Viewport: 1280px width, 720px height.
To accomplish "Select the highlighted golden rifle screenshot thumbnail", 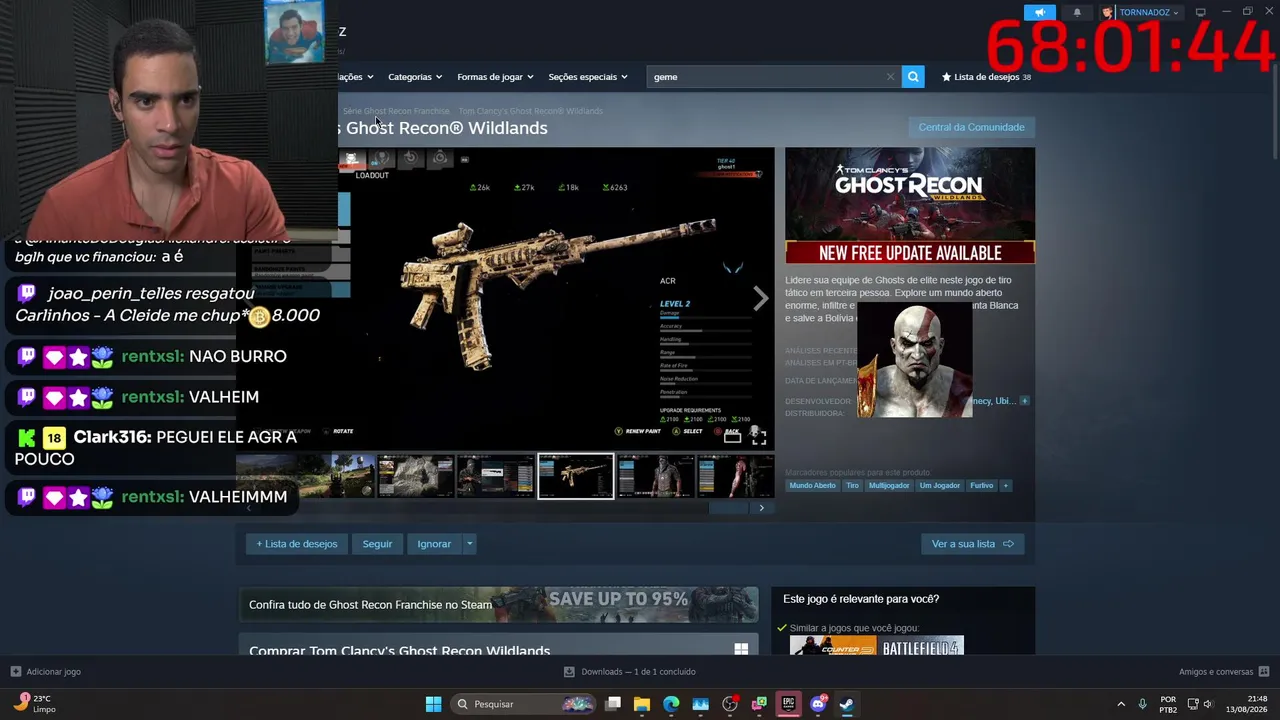I will (x=576, y=476).
